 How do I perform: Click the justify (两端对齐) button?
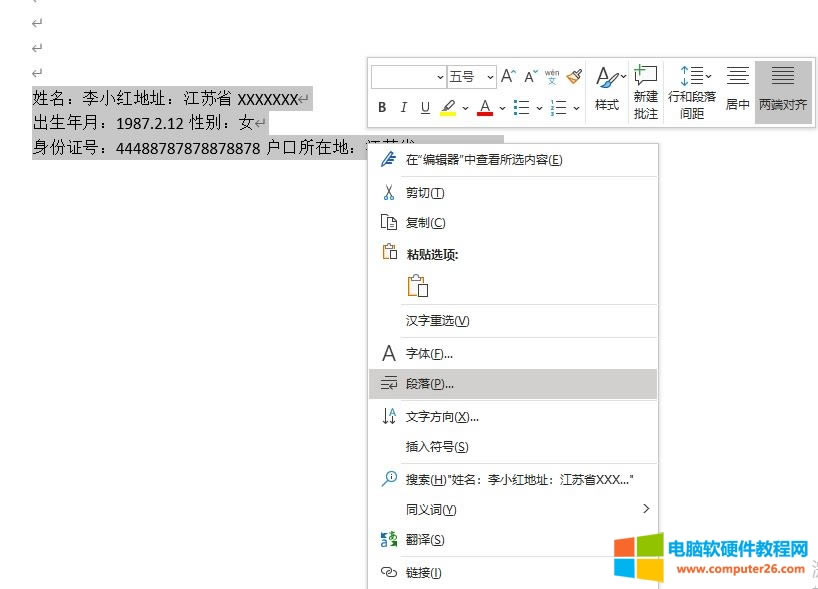[x=783, y=89]
